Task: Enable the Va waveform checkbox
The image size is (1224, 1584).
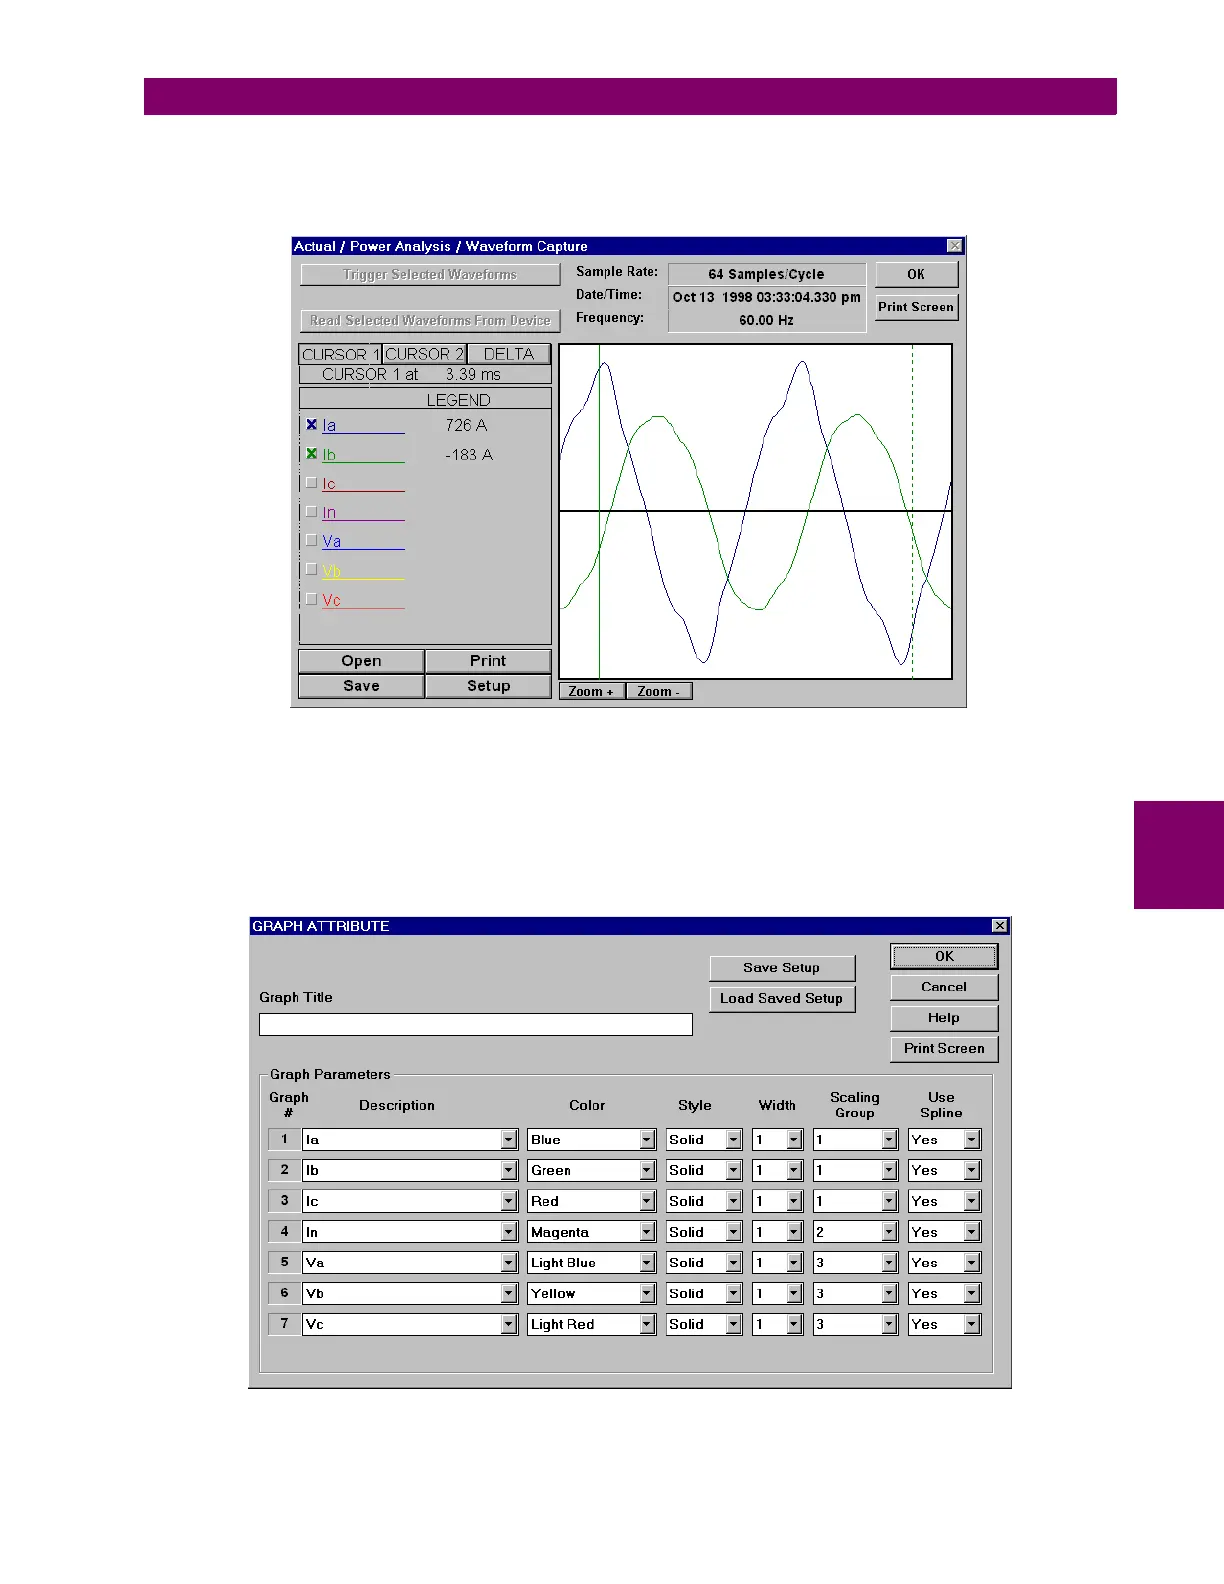Action: pos(311,541)
